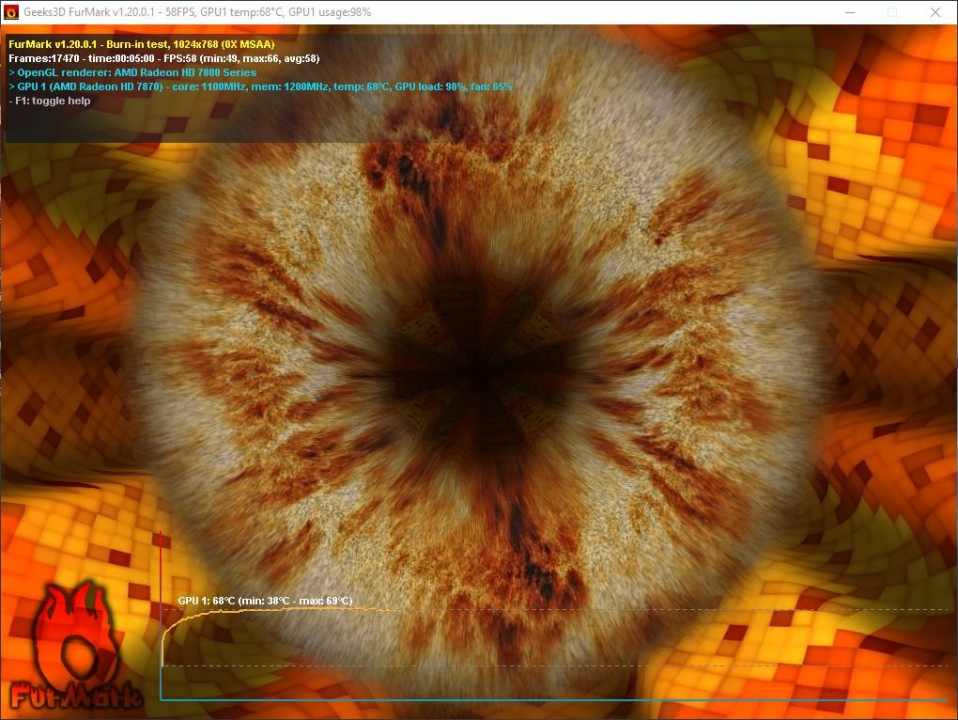
Task: Click the 'GPU 1: 68°C' temperature graph label
Action: point(265,601)
